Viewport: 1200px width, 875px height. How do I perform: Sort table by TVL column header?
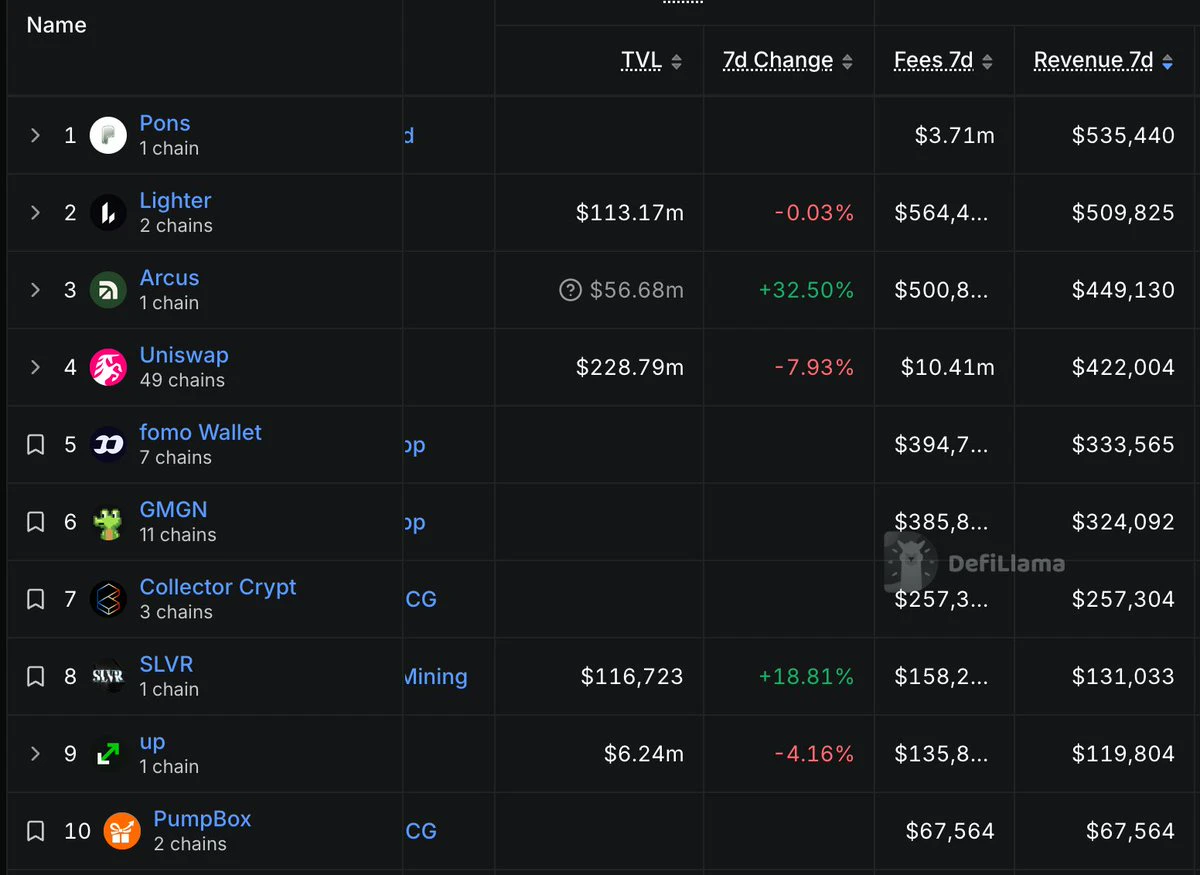click(641, 60)
